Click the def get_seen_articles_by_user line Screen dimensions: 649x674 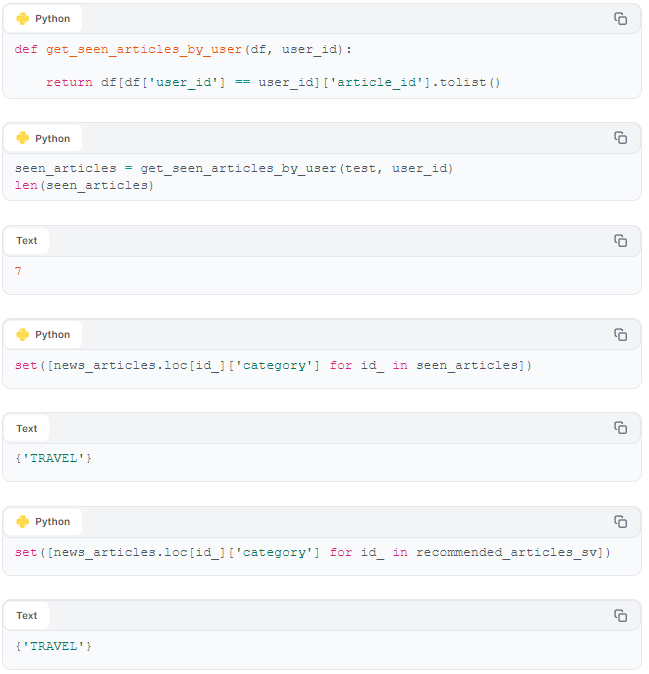point(183,49)
